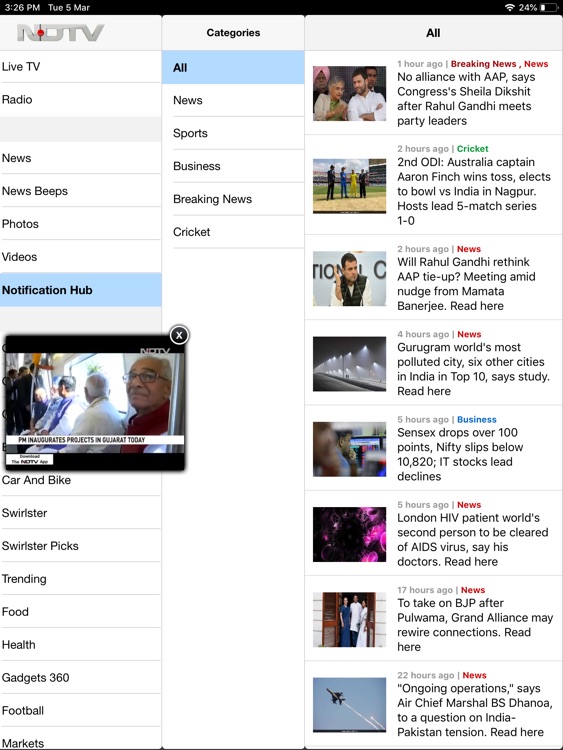Read 'To take on BJP after Pulwama' headline
Screen dimensions: 563x750
click(475, 625)
